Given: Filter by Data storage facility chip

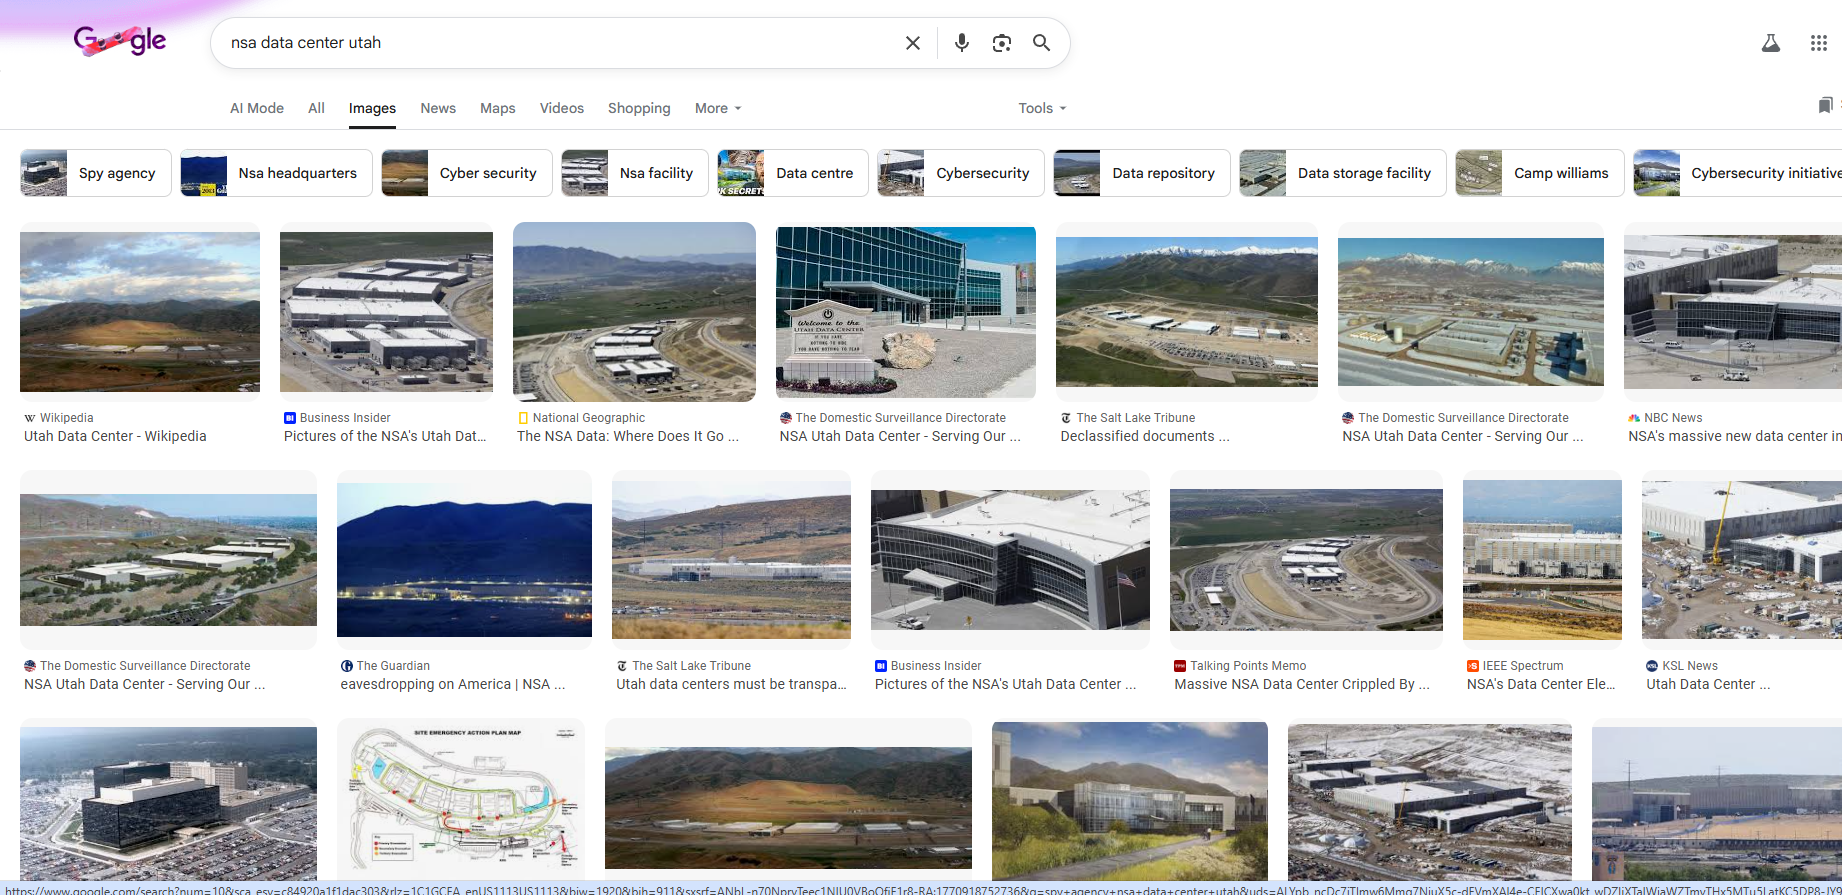Looking at the screenshot, I should 1343,173.
